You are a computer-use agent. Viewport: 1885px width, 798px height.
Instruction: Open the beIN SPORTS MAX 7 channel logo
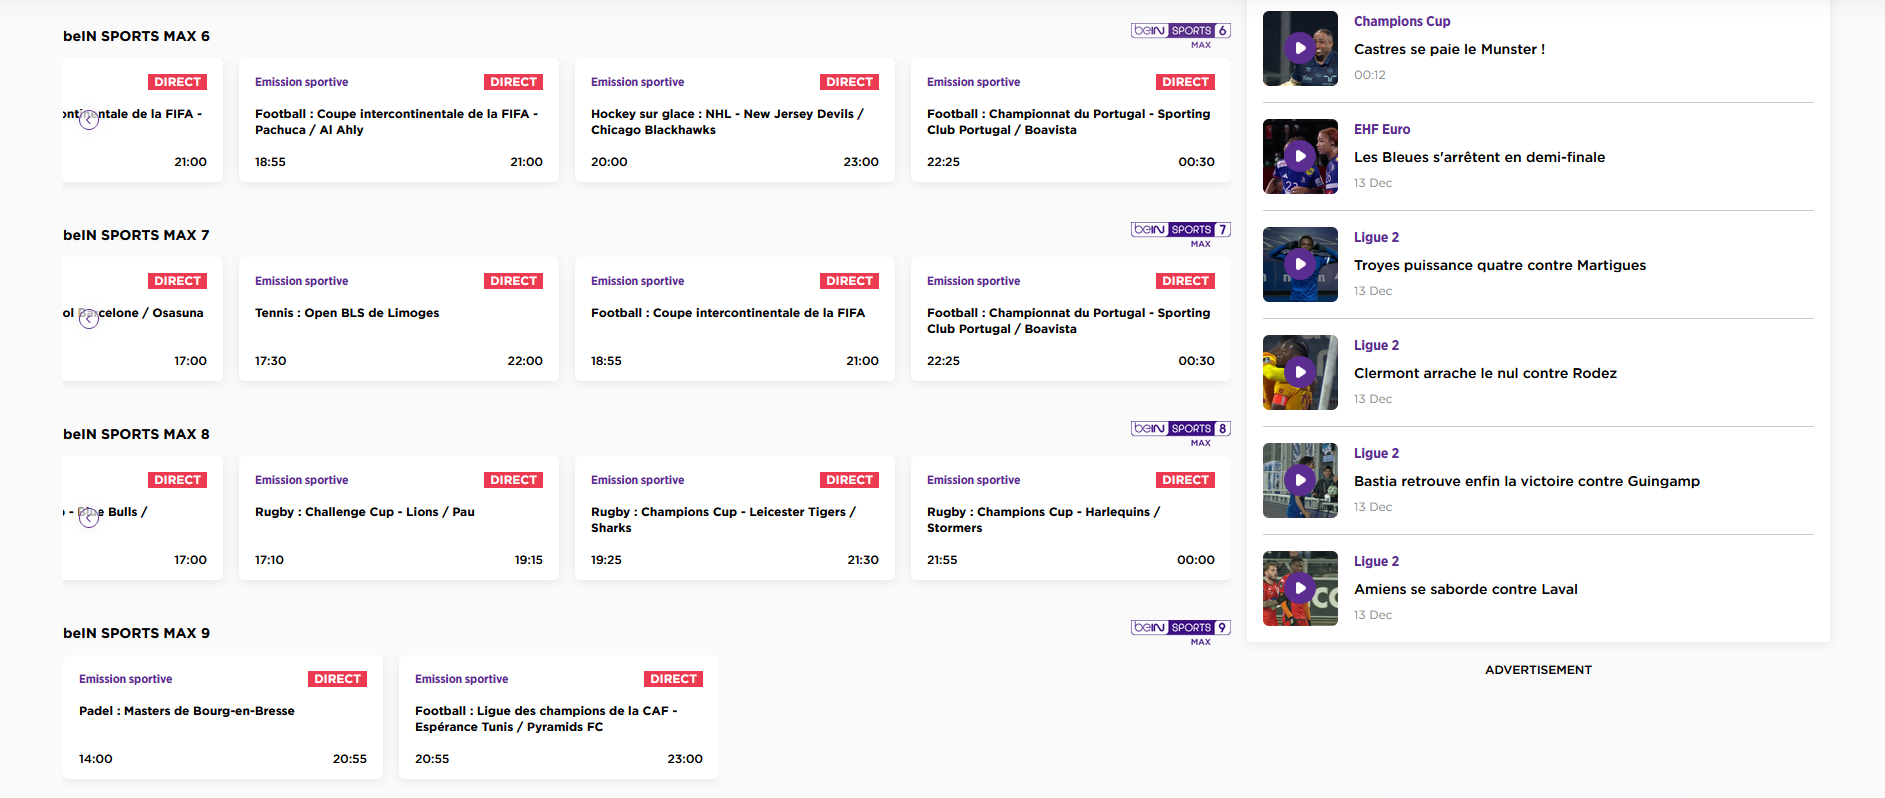click(x=1180, y=234)
